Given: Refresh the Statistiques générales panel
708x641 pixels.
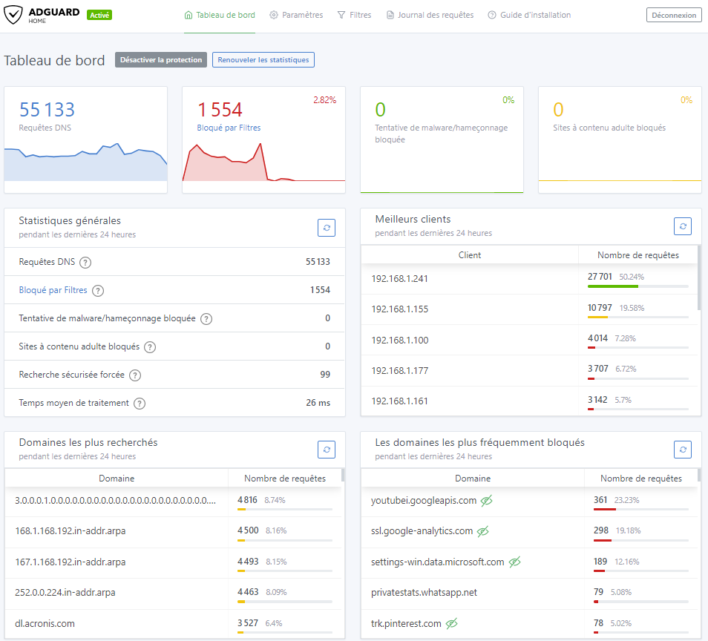Looking at the screenshot, I should click(326, 228).
